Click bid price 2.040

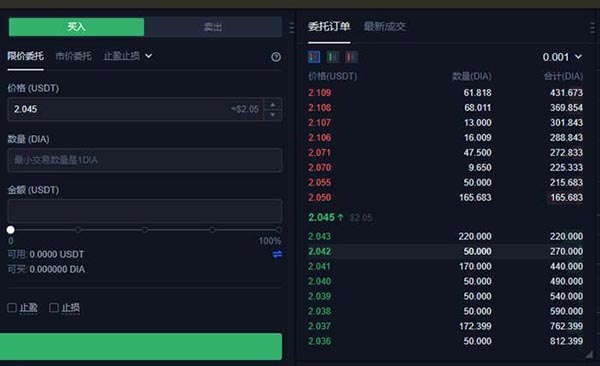coord(320,281)
